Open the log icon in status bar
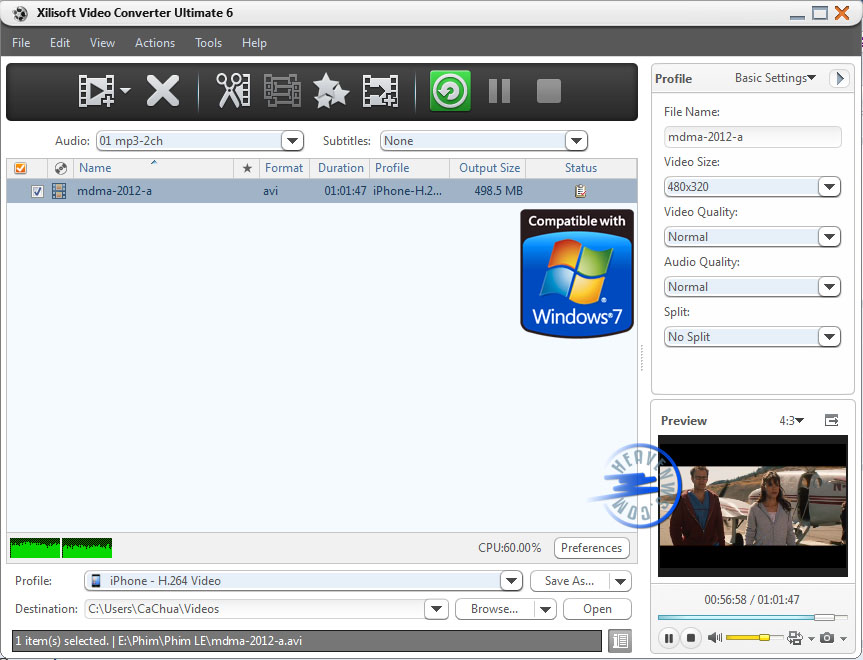This screenshot has width=863, height=660. (619, 640)
